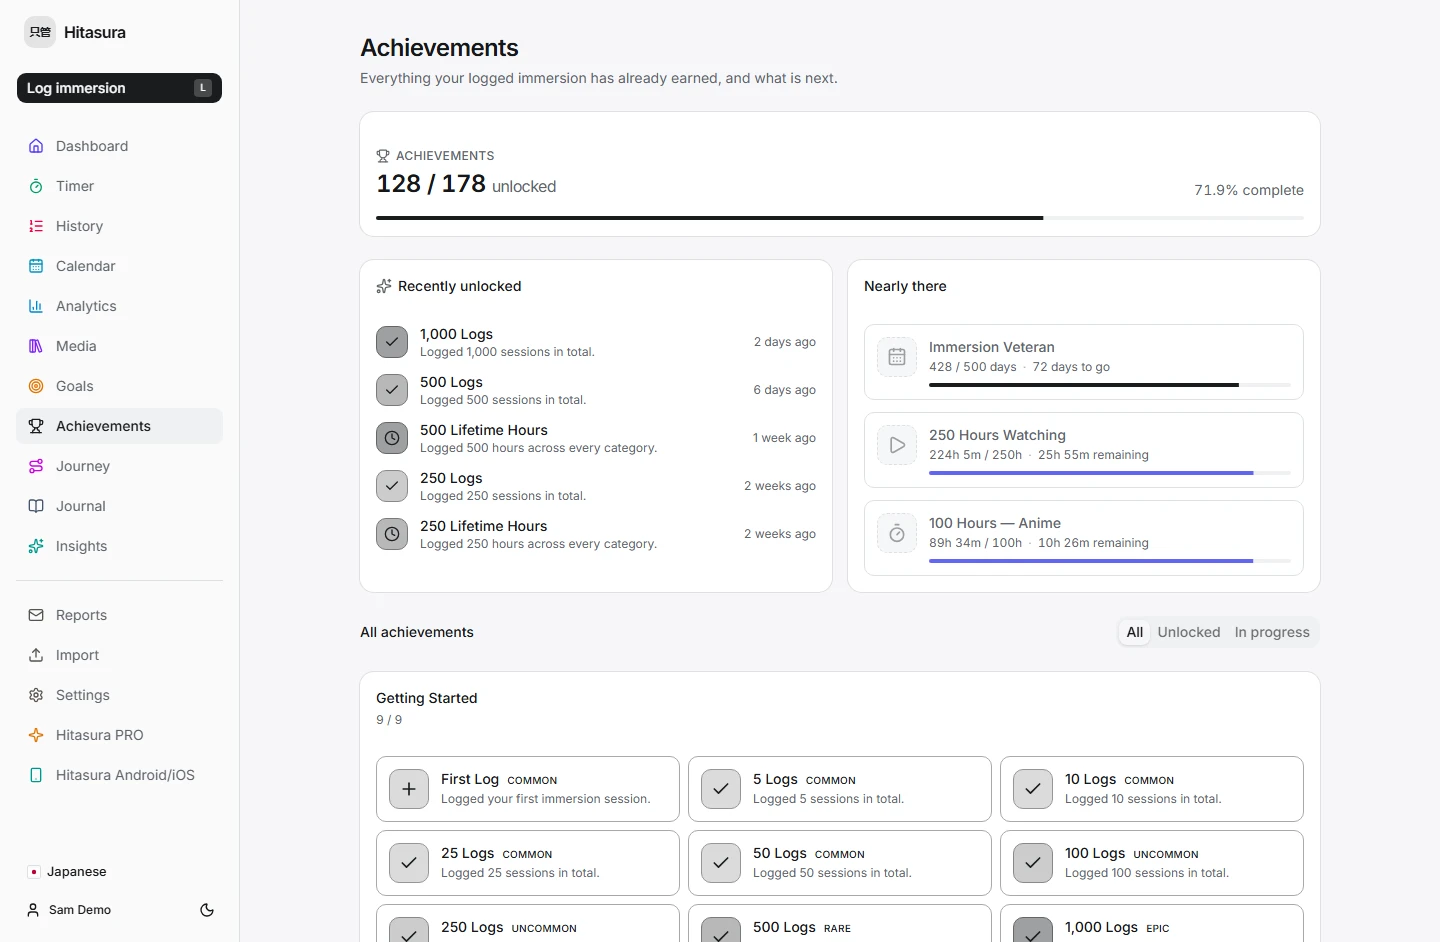Click the recently unlocked 500 Lifetime Hours row
1440x942 pixels.
[x=596, y=438]
